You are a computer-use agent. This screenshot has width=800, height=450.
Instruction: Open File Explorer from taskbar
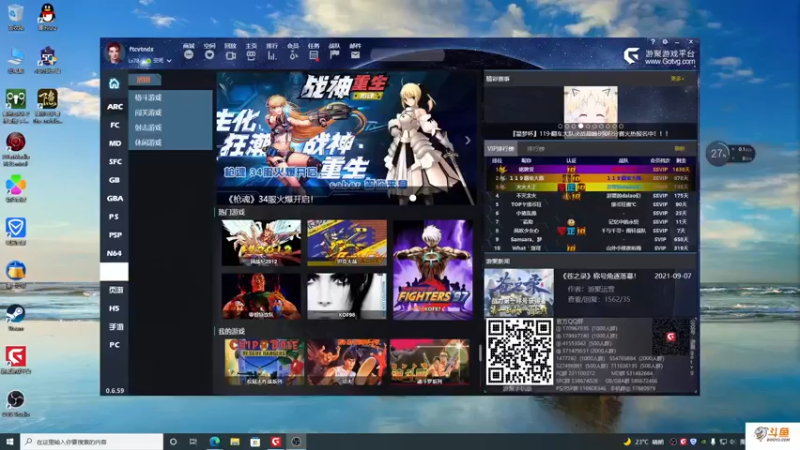[235, 441]
